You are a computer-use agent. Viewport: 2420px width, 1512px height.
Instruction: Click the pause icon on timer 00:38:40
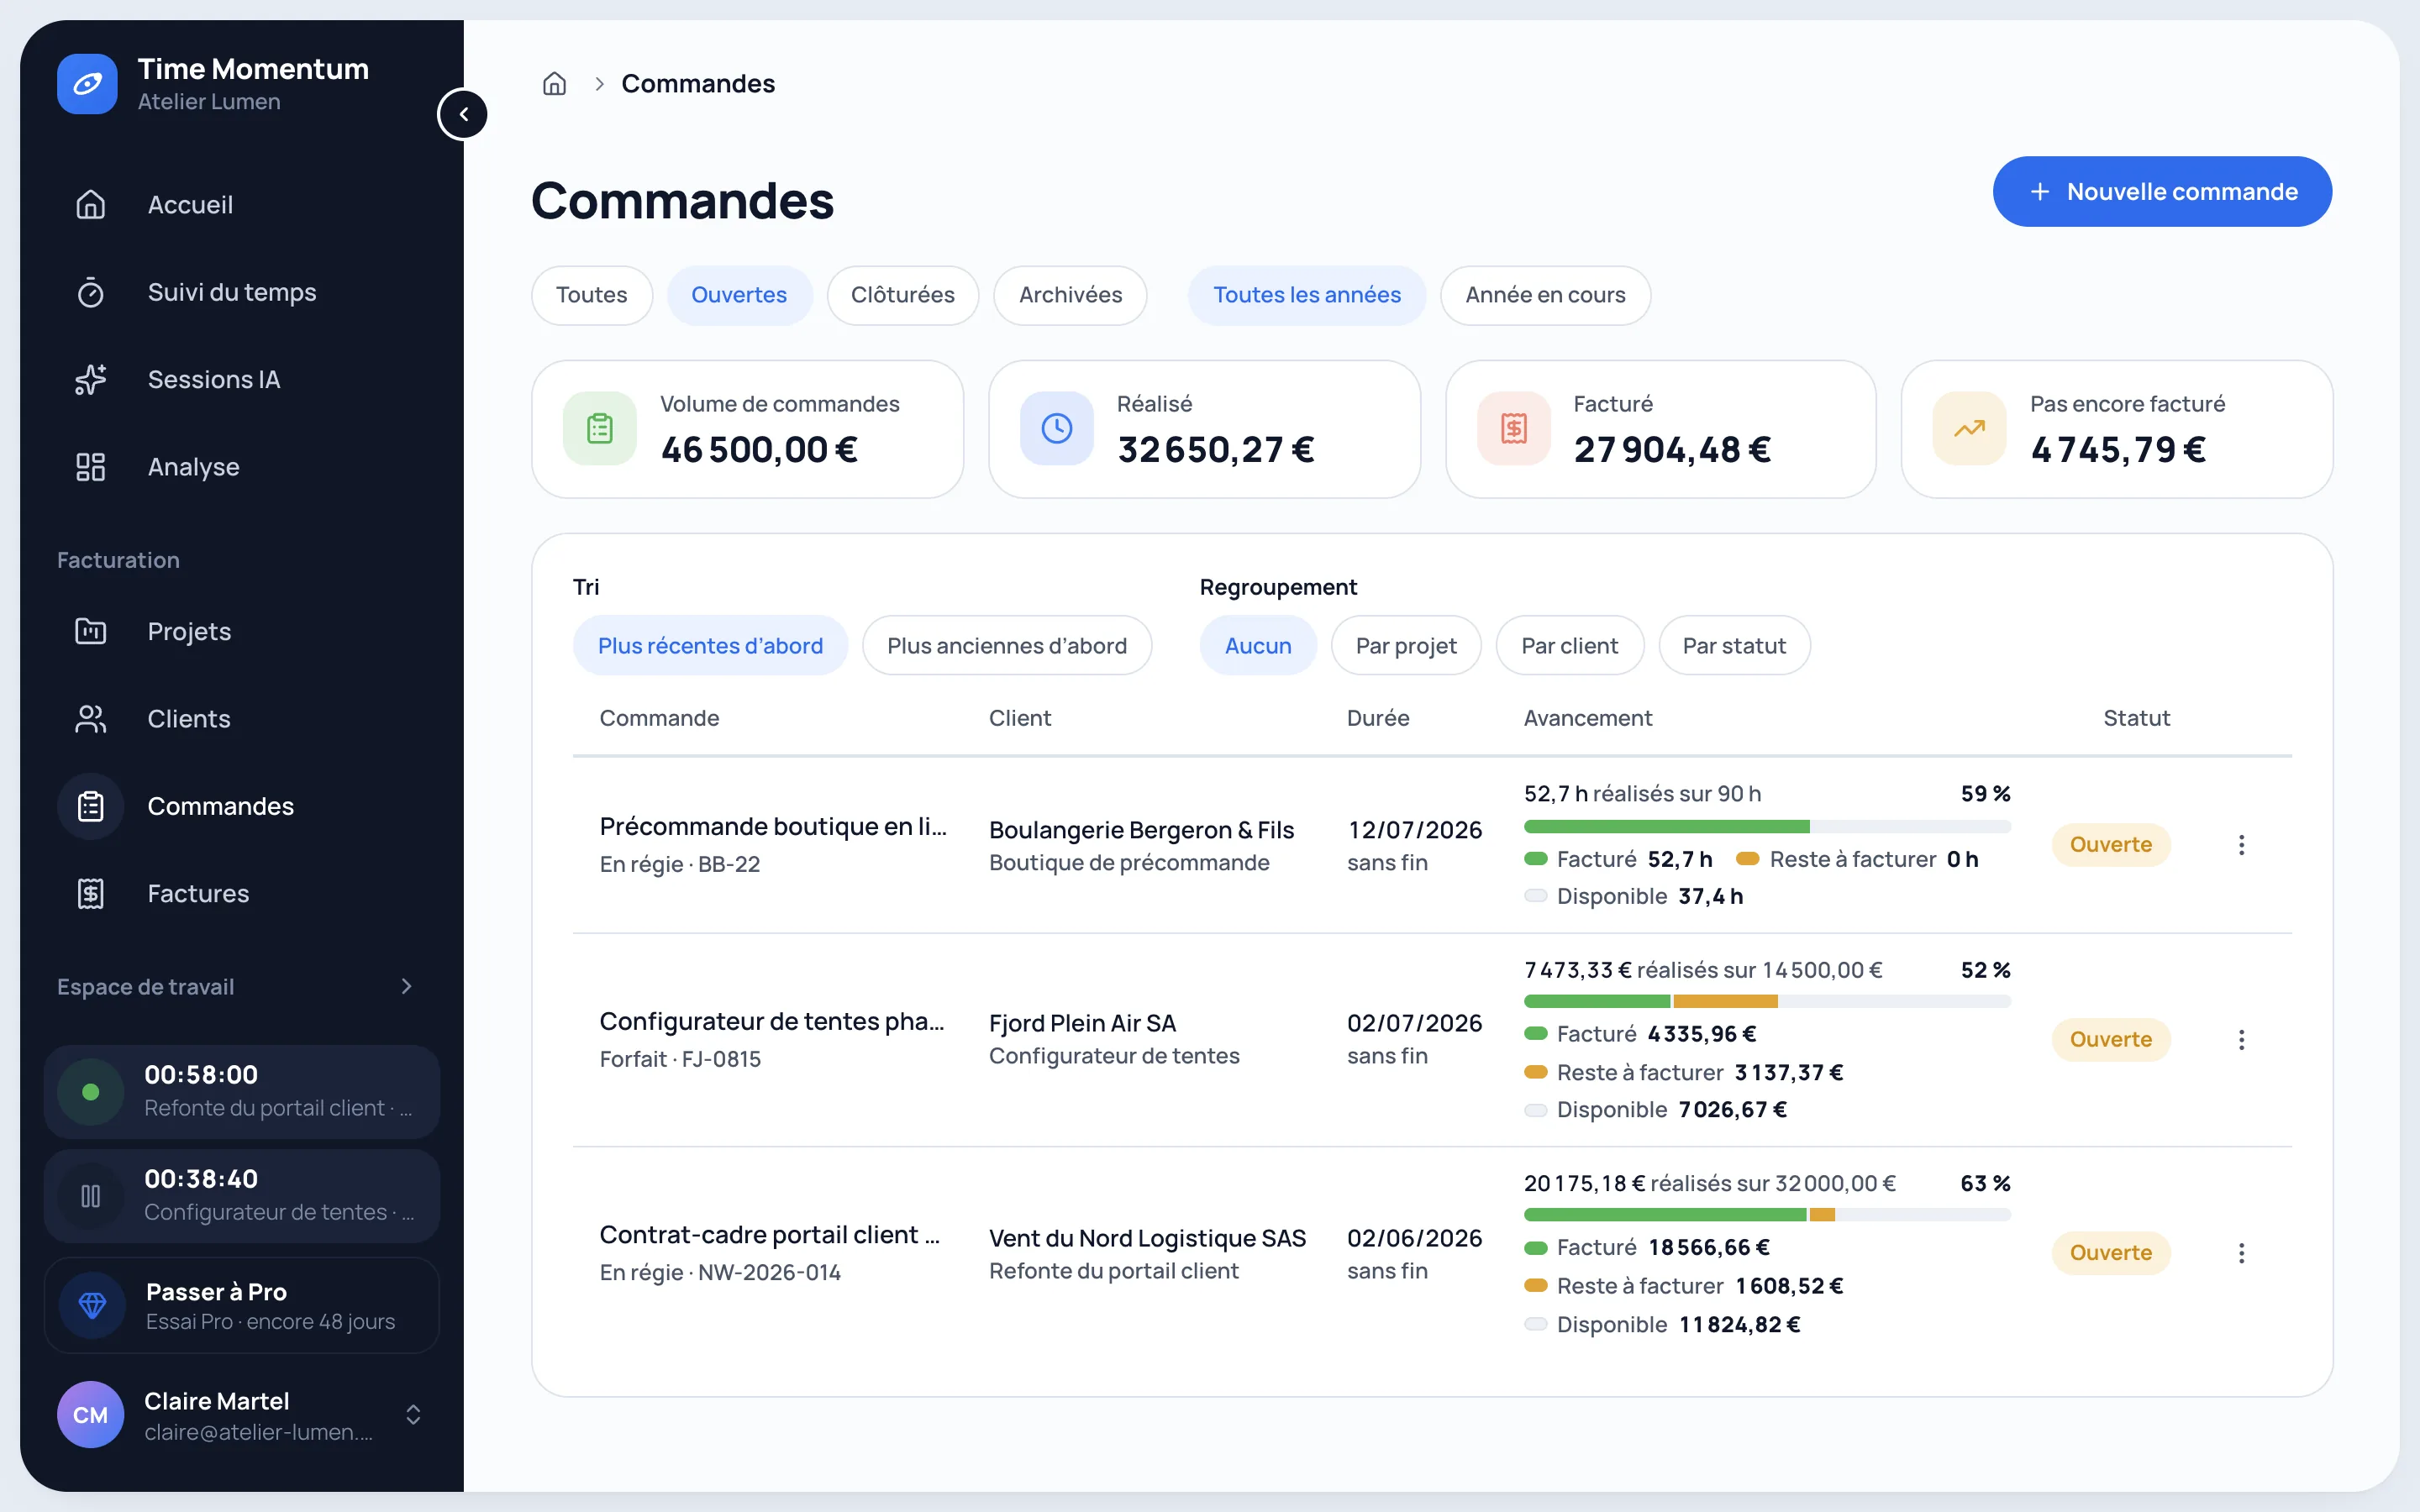click(91, 1196)
